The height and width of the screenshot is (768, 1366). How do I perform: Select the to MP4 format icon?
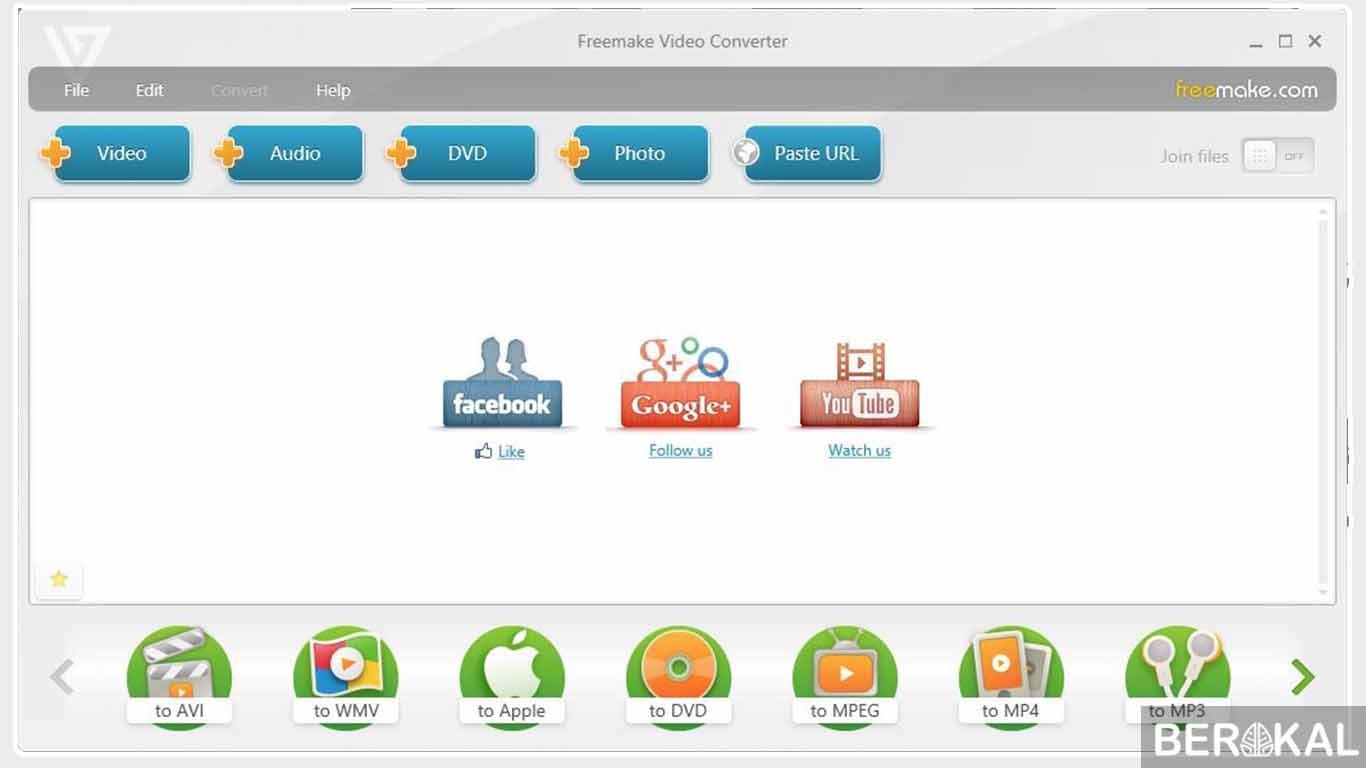(1011, 677)
